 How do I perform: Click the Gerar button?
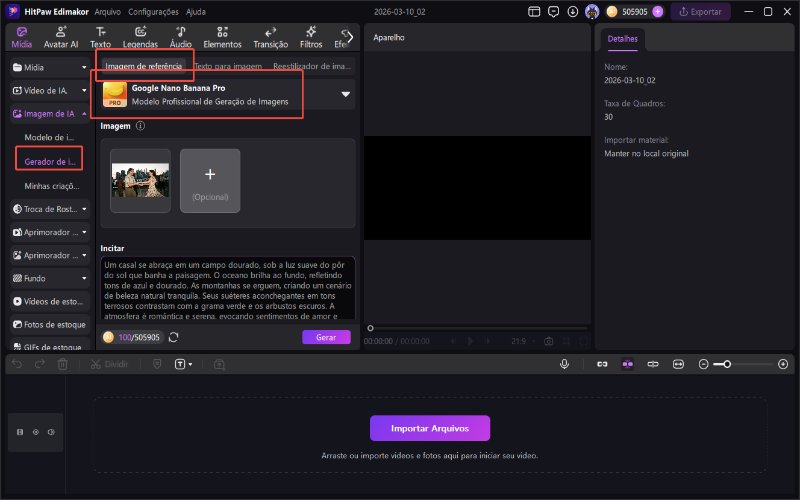pyautogui.click(x=326, y=338)
